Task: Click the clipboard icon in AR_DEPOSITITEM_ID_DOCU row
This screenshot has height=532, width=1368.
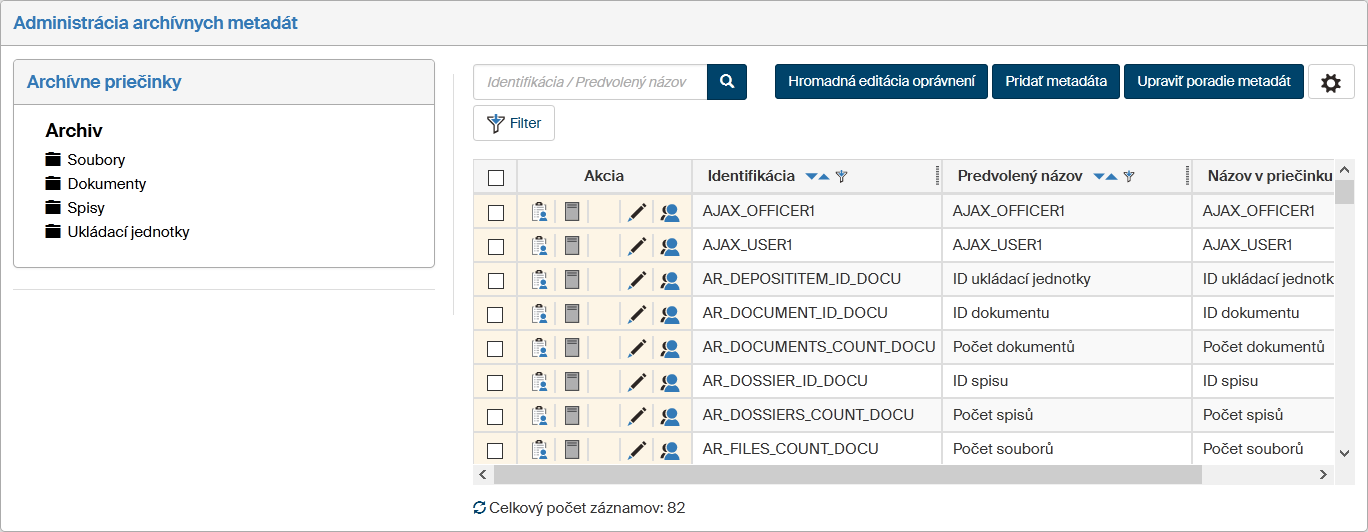Action: click(539, 280)
